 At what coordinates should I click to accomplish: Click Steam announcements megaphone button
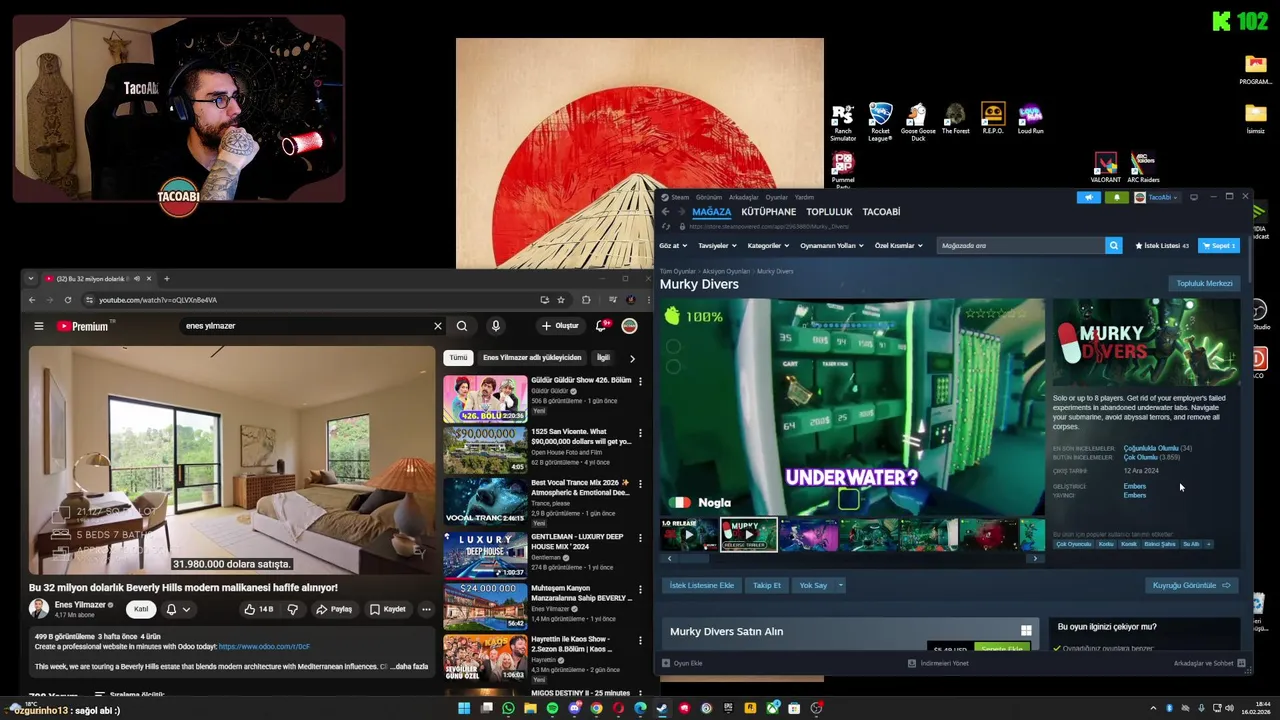(x=1089, y=197)
